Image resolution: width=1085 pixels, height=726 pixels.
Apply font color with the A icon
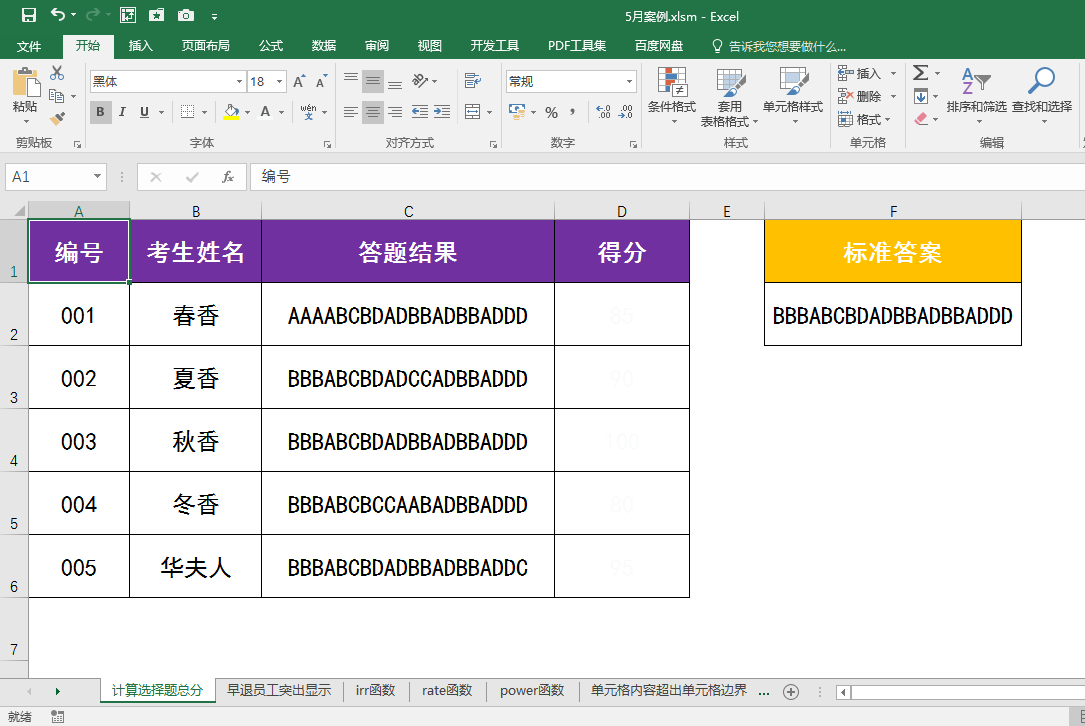[265, 111]
